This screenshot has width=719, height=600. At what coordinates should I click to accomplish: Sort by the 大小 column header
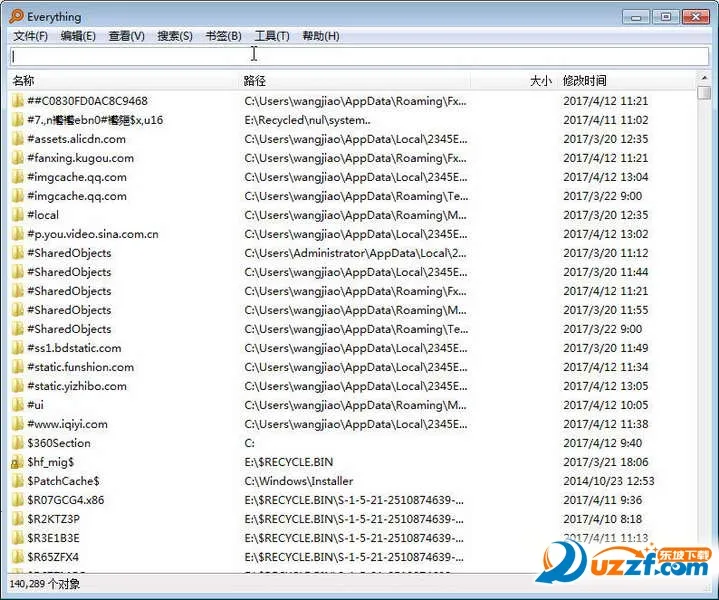click(x=541, y=81)
